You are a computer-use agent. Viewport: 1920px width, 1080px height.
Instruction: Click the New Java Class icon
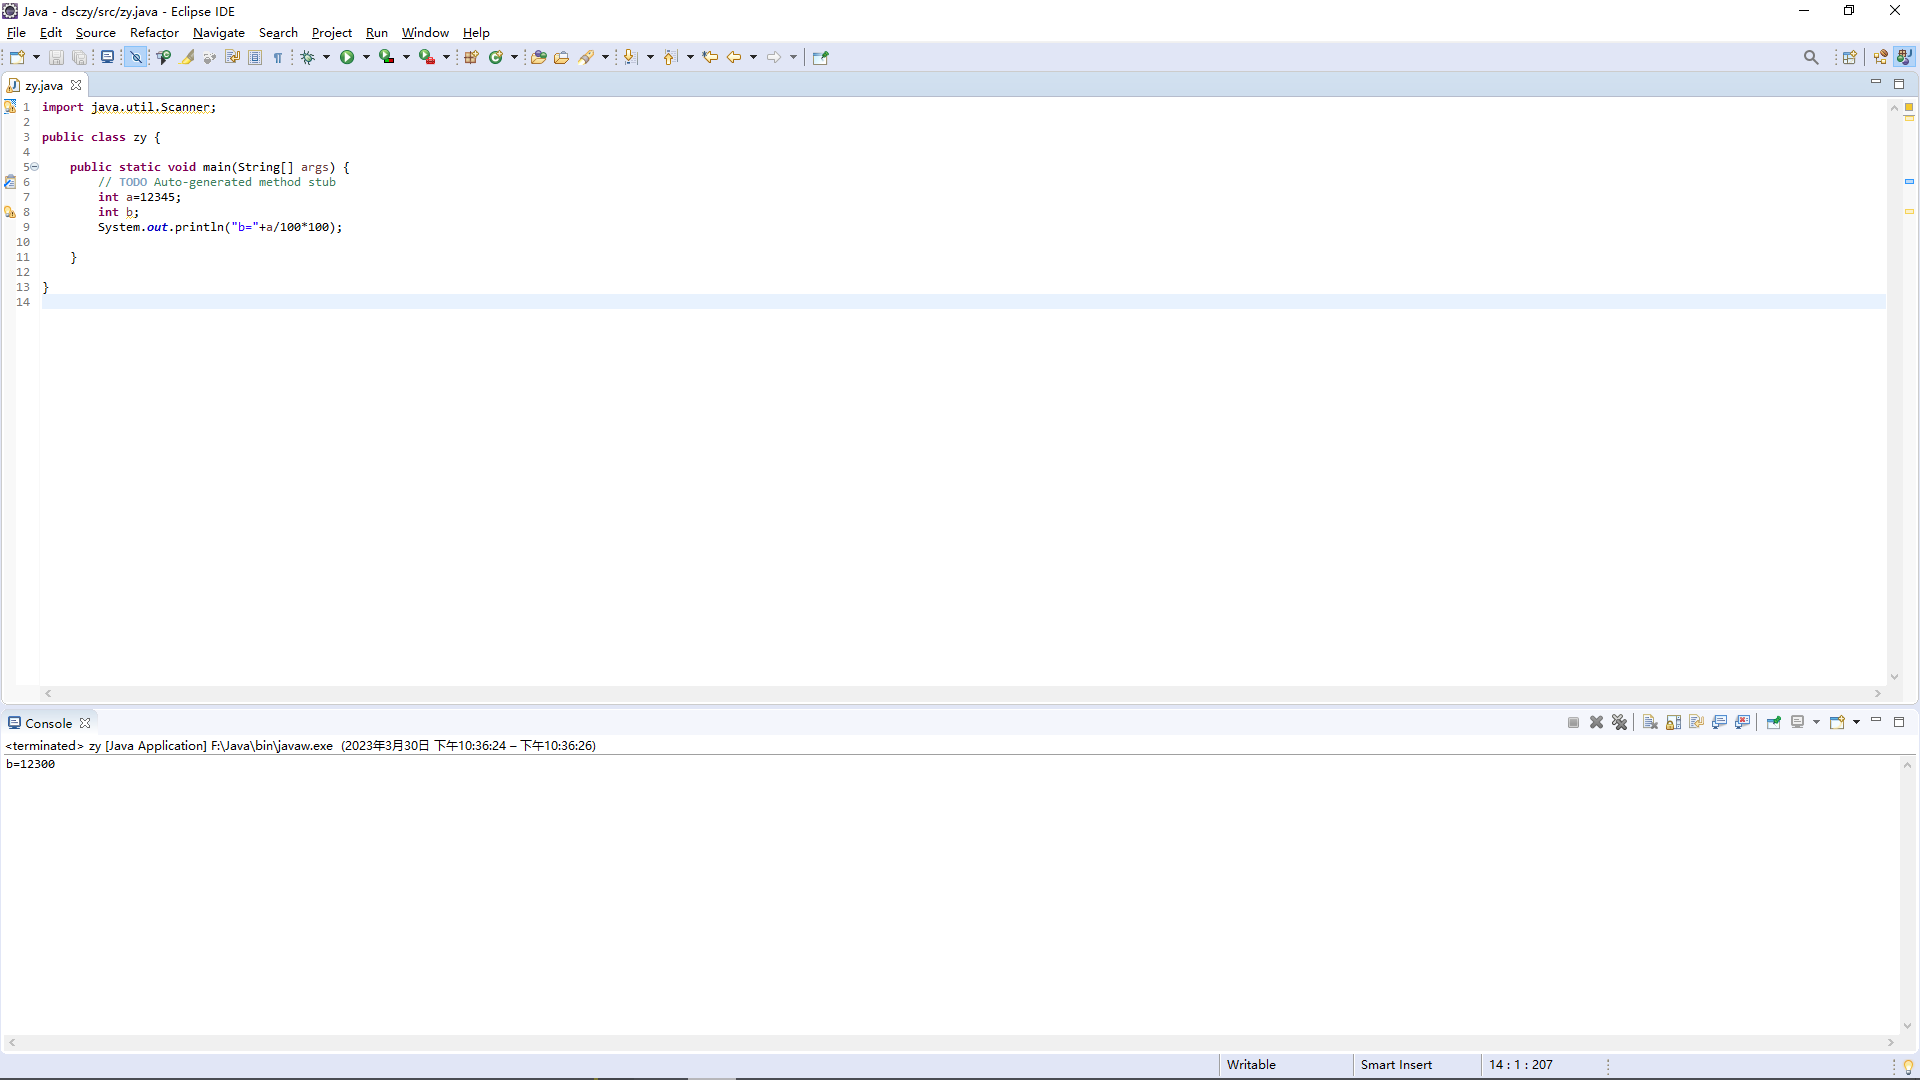click(x=495, y=57)
